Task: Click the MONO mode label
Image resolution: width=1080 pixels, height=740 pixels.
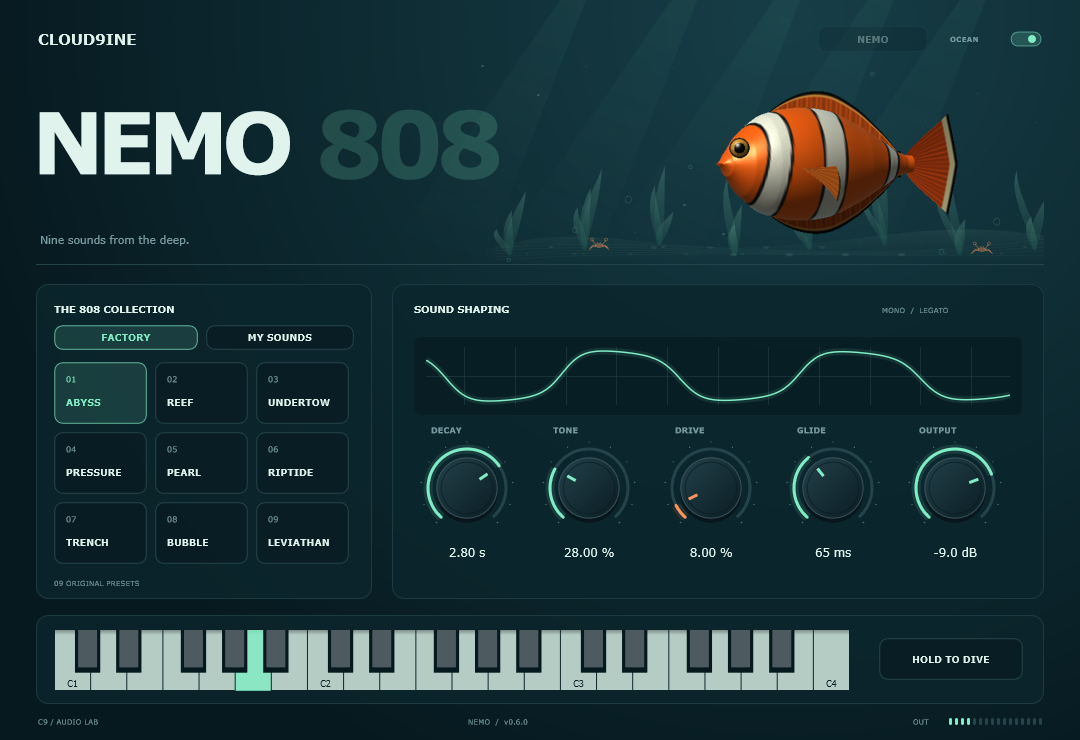Action: [x=893, y=311]
